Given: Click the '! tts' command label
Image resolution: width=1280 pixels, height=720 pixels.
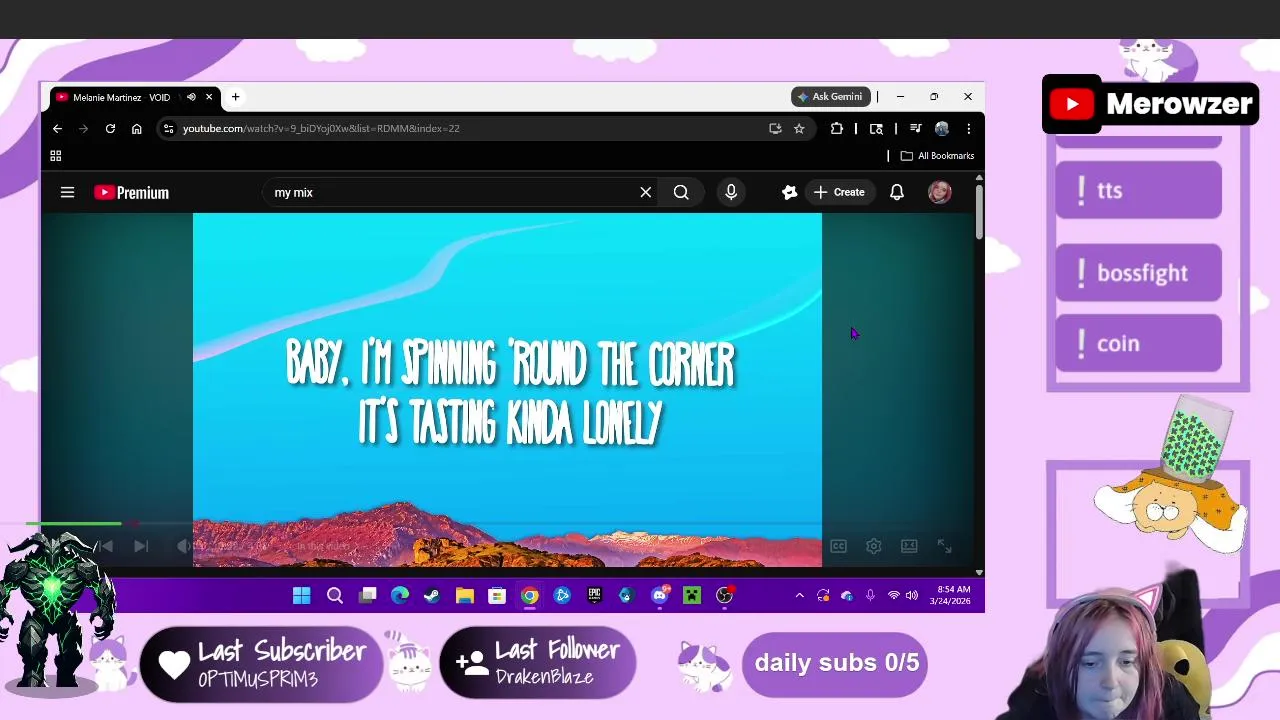Looking at the screenshot, I should (x=1138, y=190).
